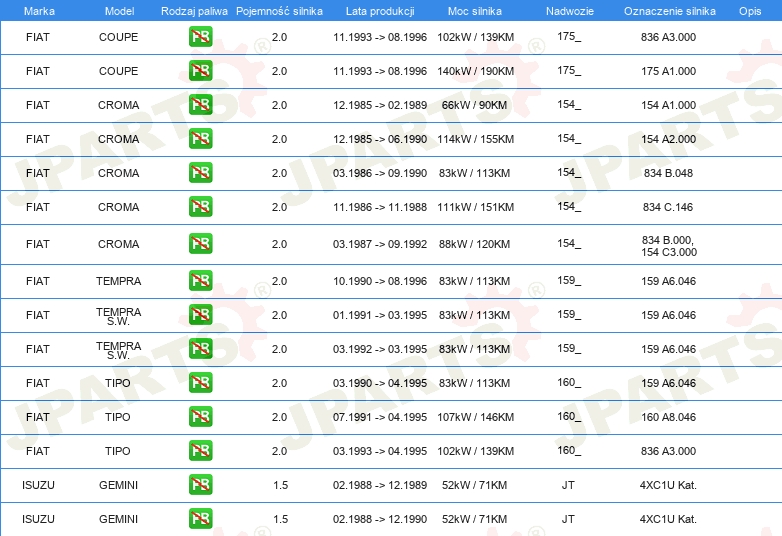The image size is (782, 536).
Task: Sort by the Marka column header
Action: coord(39,11)
